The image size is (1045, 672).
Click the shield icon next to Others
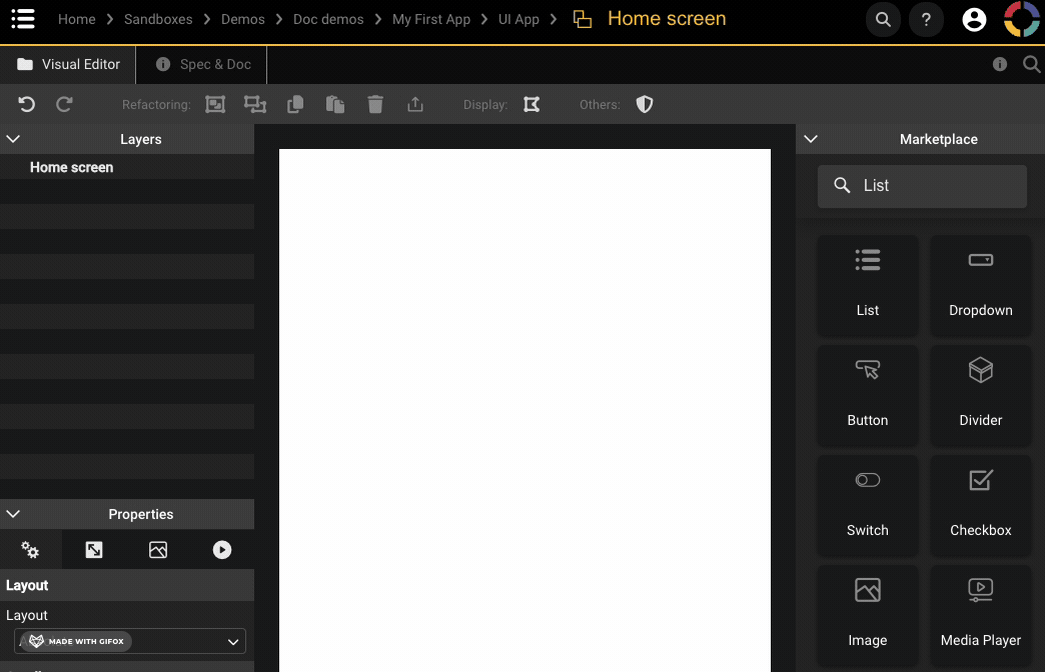coord(645,104)
